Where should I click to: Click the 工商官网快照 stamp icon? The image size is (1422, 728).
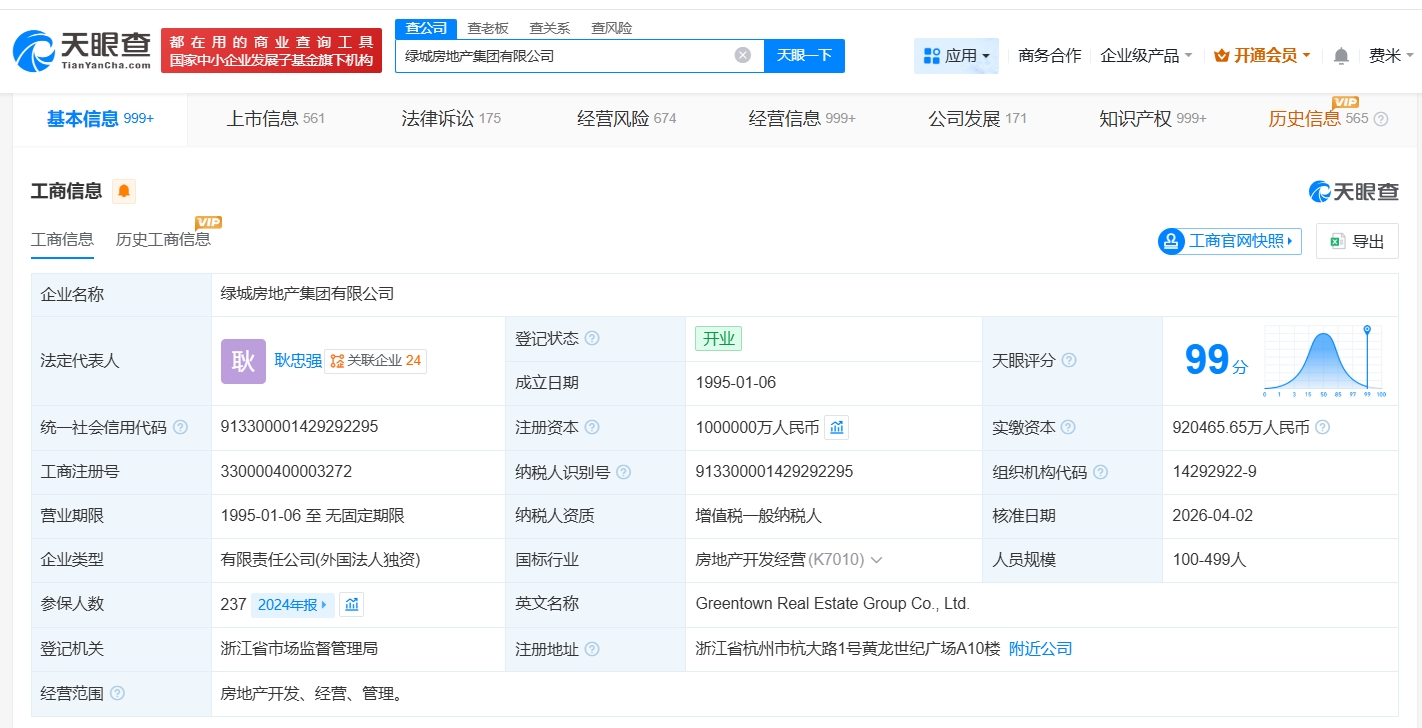coord(1170,241)
